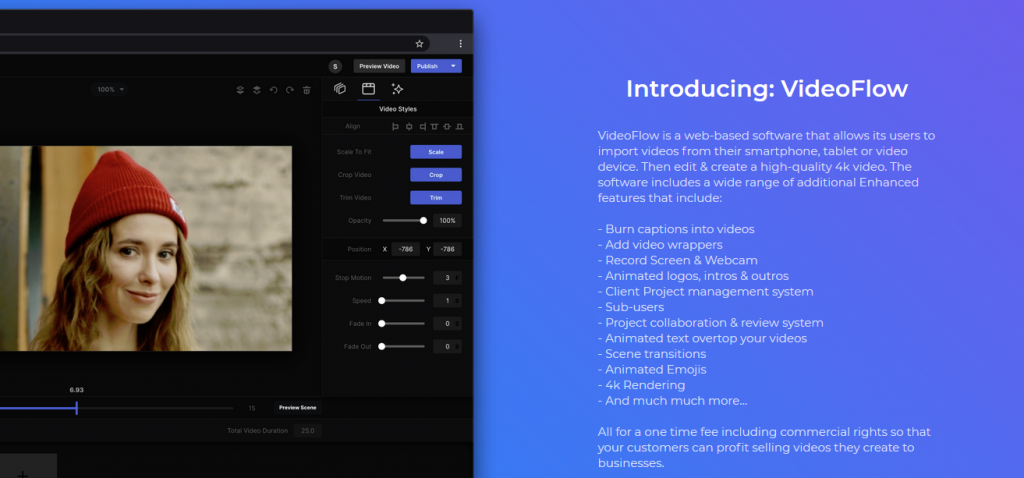Click the timeline playhead at 6.93
Image resolution: width=1024 pixels, height=478 pixels.
click(x=76, y=408)
